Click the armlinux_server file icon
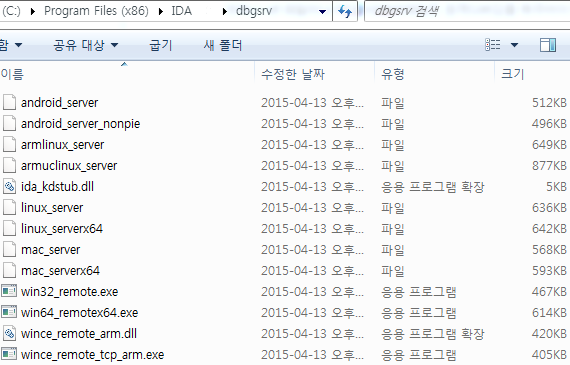The height and width of the screenshot is (365, 570). (x=9, y=144)
